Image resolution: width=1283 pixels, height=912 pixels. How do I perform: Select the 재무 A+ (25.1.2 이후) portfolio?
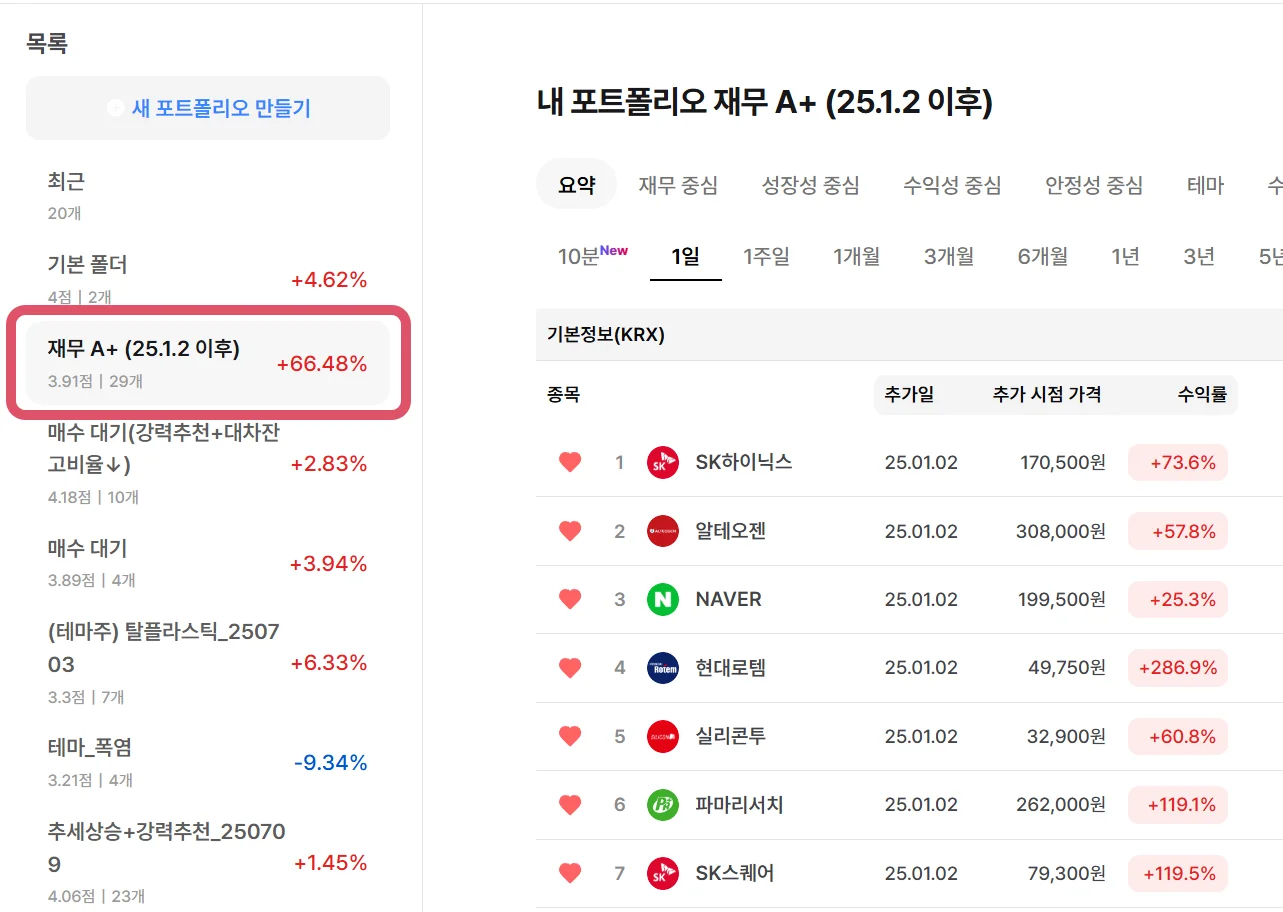pyautogui.click(x=208, y=363)
